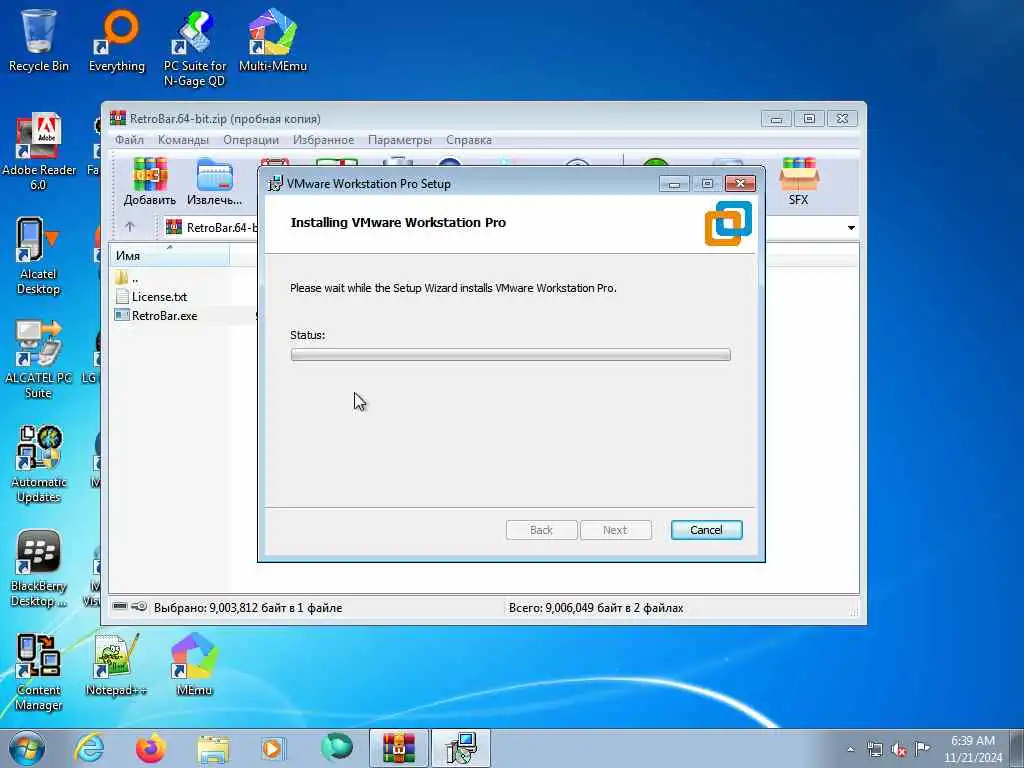Open the Команды menu in WinRAR

[x=183, y=140]
